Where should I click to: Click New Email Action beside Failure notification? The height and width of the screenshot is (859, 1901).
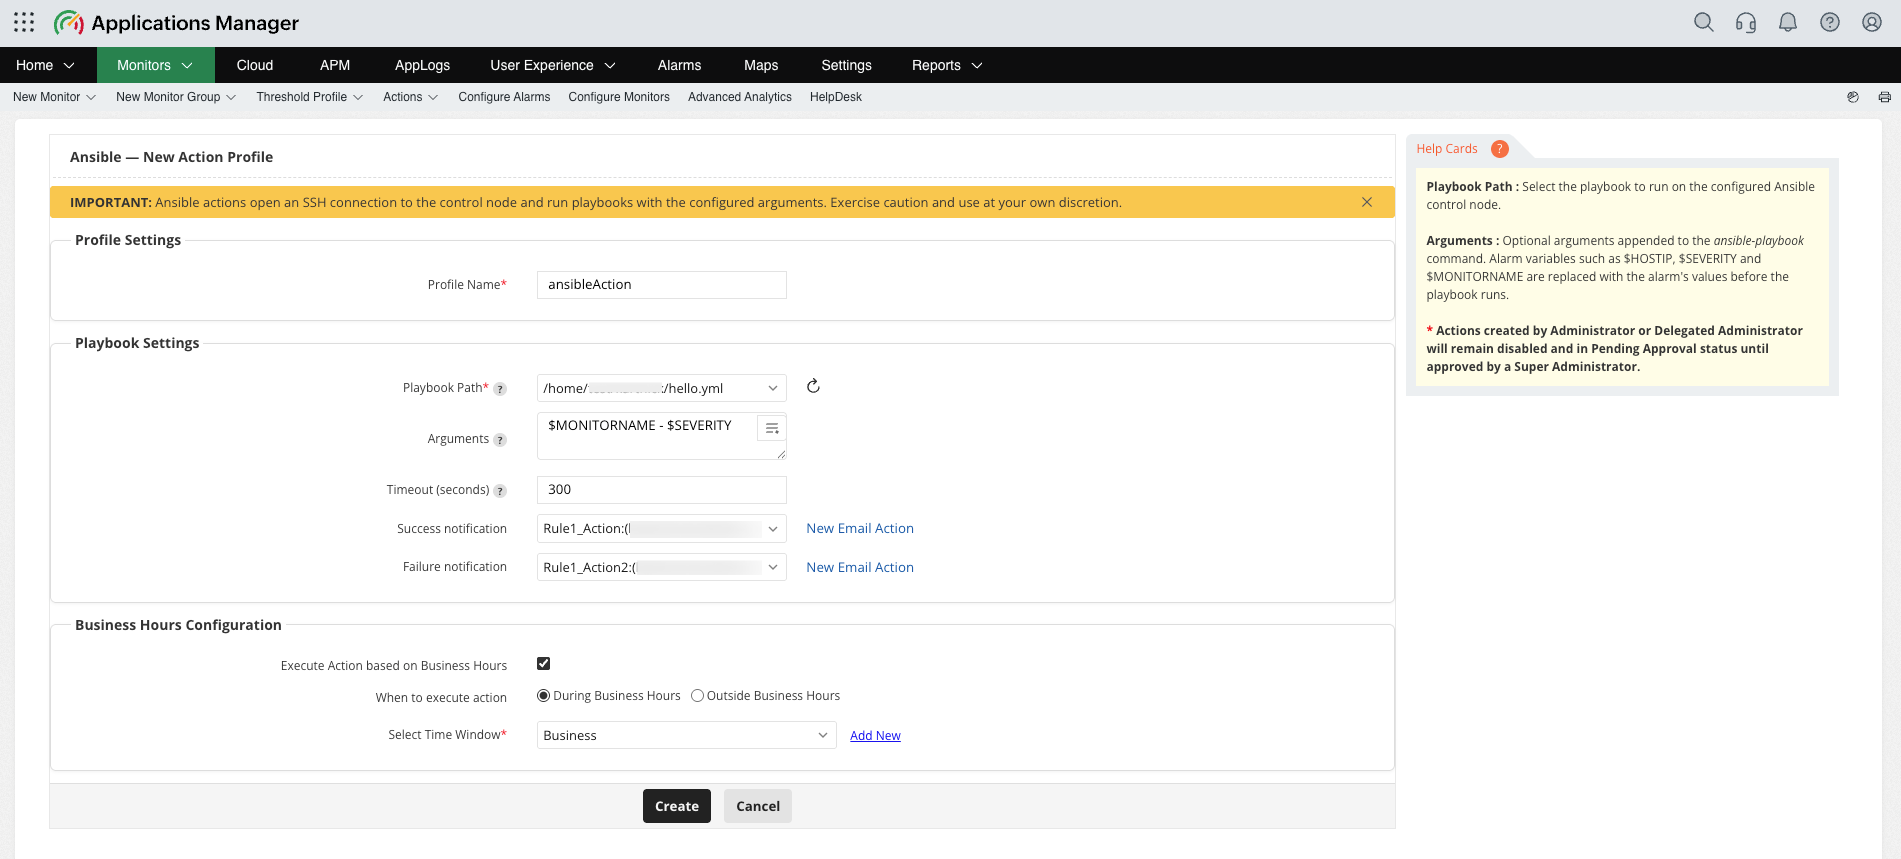pyautogui.click(x=860, y=567)
